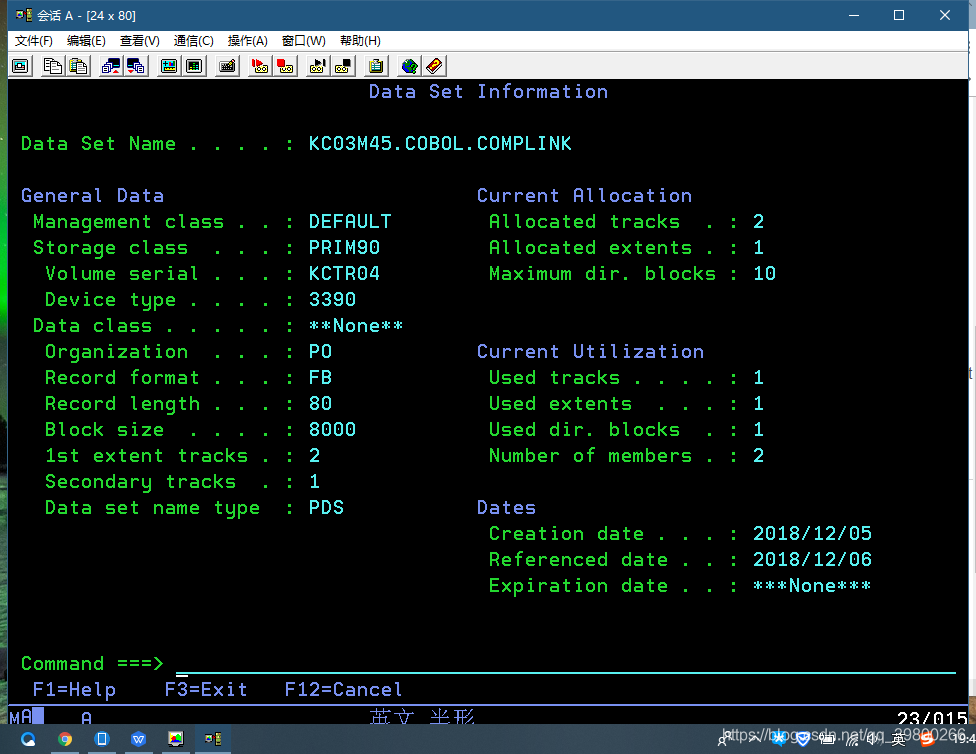Open Chrome from the taskbar
Image resolution: width=976 pixels, height=754 pixels.
tap(65, 739)
